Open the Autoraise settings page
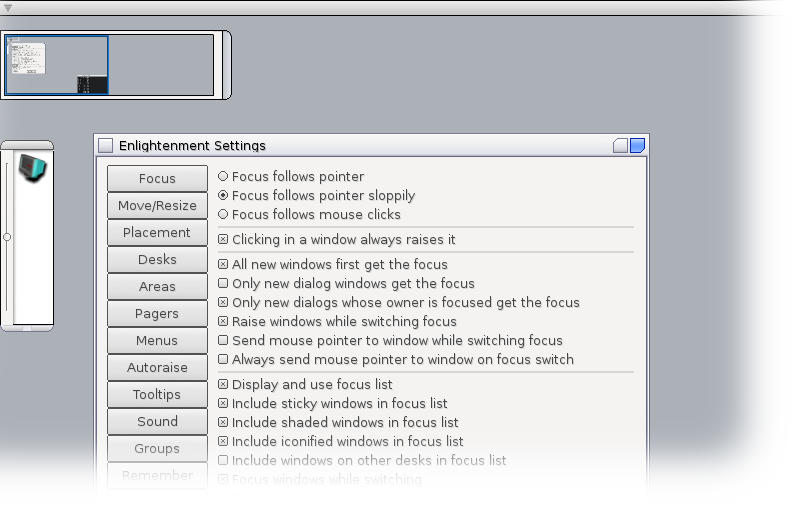Viewport: 800px width, 525px height. (157, 368)
